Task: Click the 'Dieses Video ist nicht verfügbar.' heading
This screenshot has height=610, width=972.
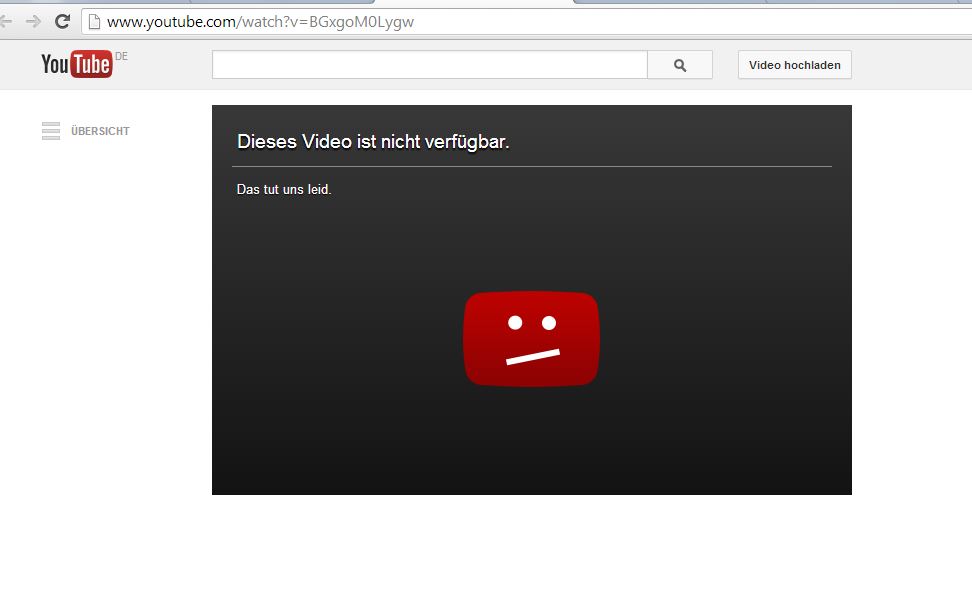Action: pyautogui.click(x=373, y=142)
